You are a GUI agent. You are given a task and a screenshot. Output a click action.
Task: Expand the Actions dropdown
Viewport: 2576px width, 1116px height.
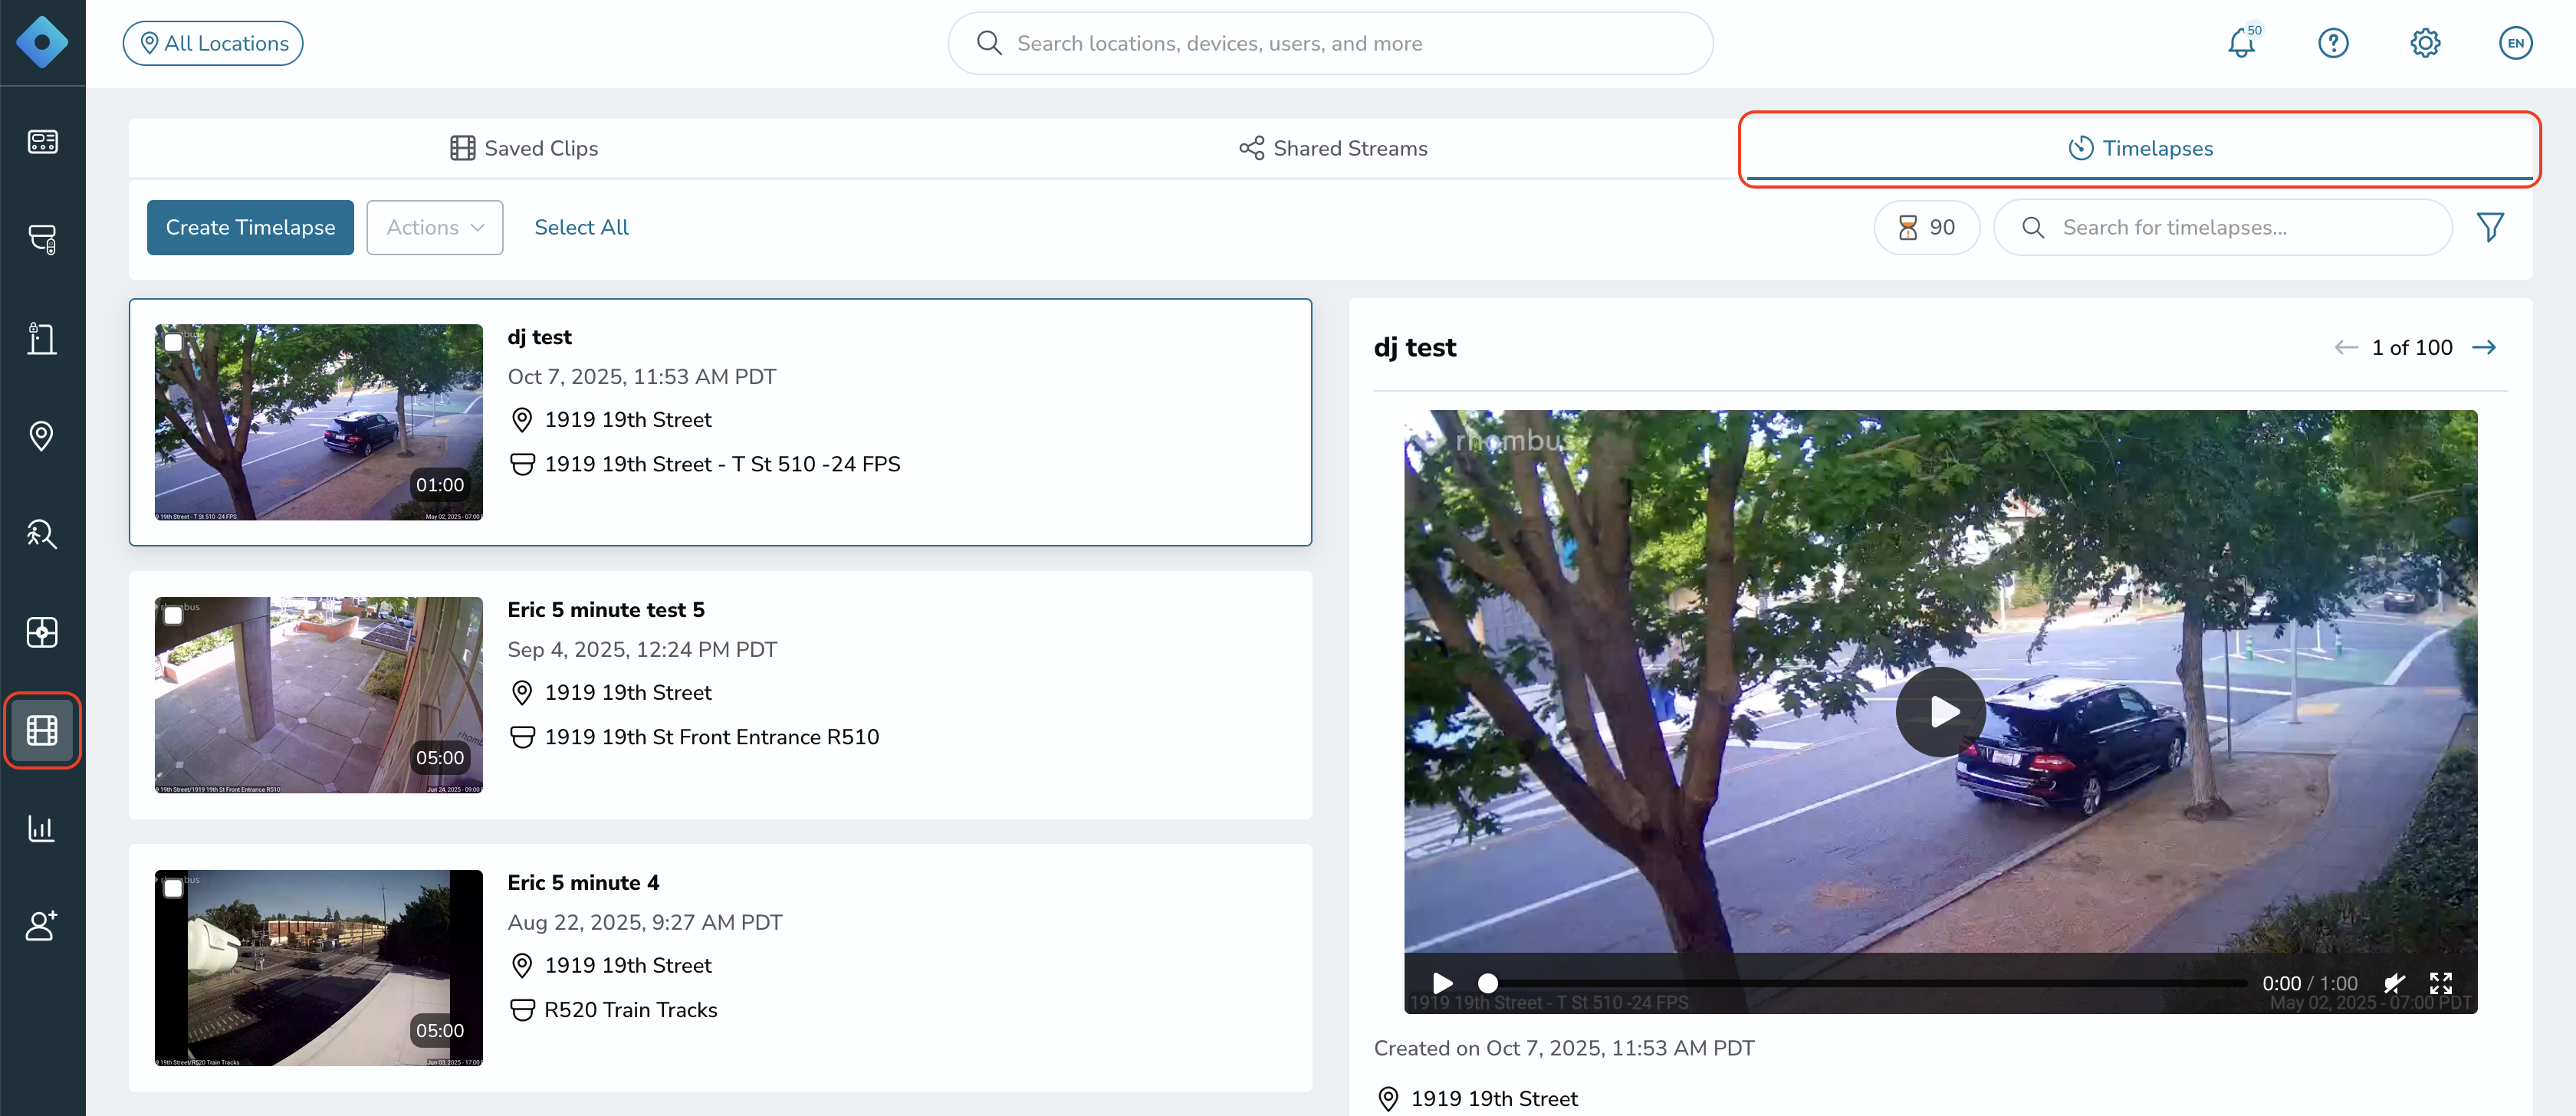tap(435, 227)
